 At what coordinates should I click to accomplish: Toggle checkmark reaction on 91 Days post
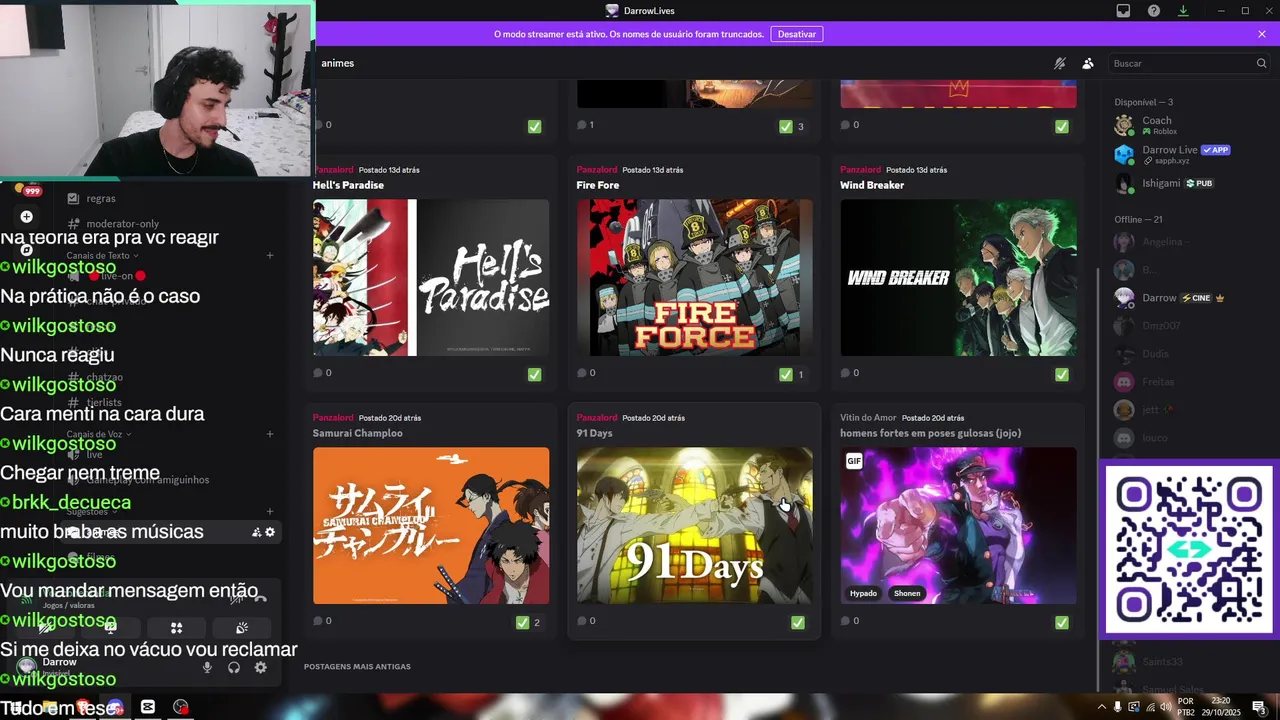click(x=798, y=622)
